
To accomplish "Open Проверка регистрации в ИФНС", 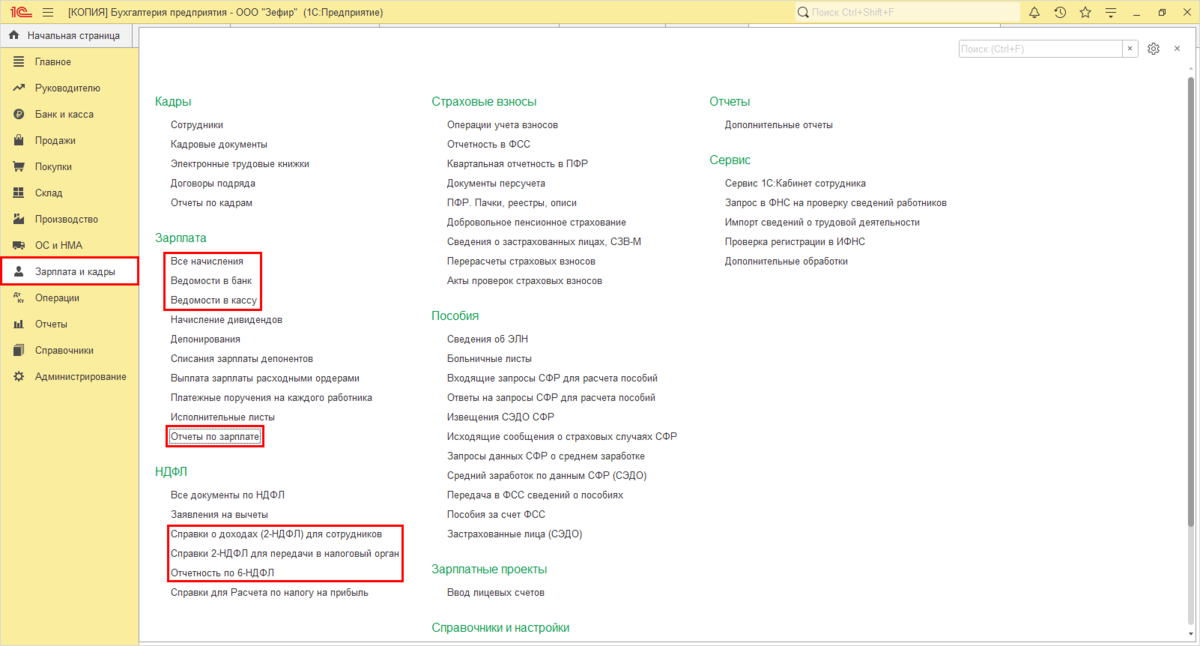I will click(x=795, y=242).
